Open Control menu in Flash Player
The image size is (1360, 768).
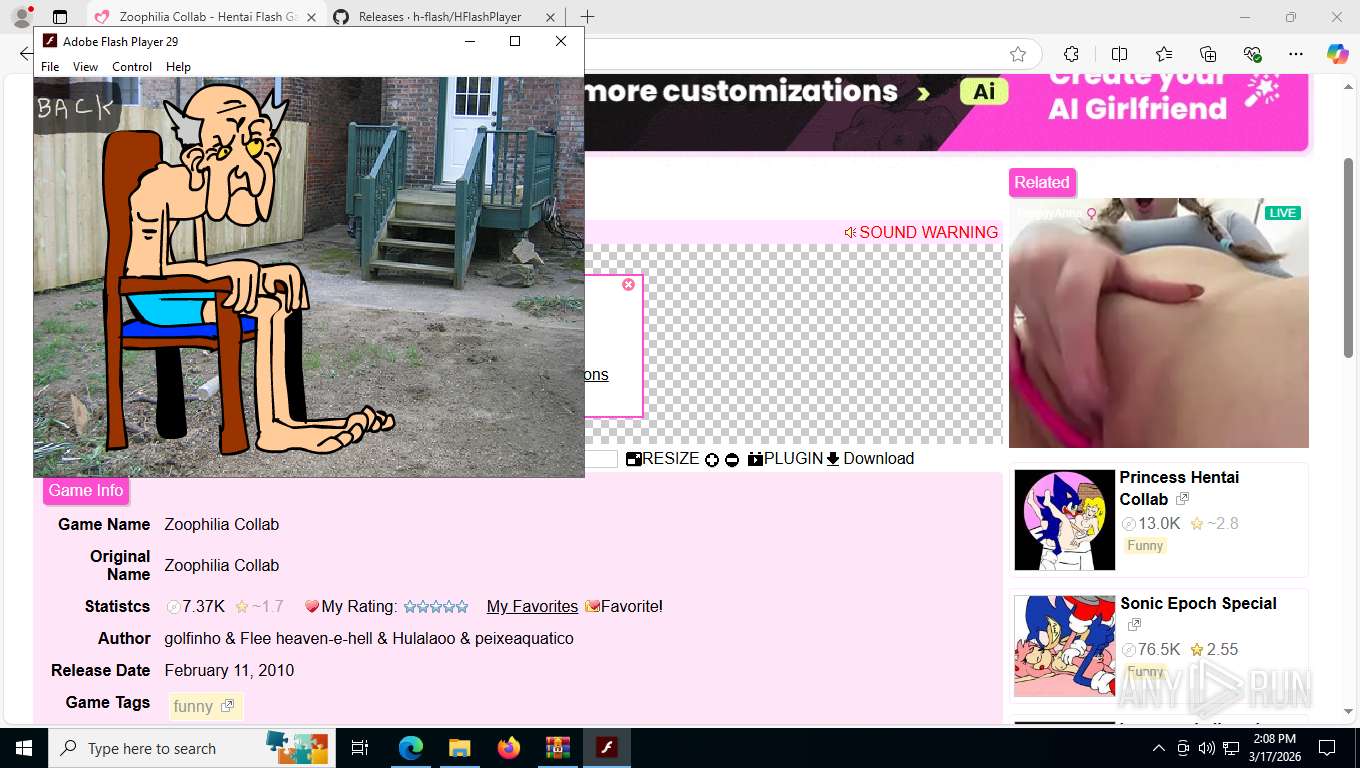coord(132,67)
